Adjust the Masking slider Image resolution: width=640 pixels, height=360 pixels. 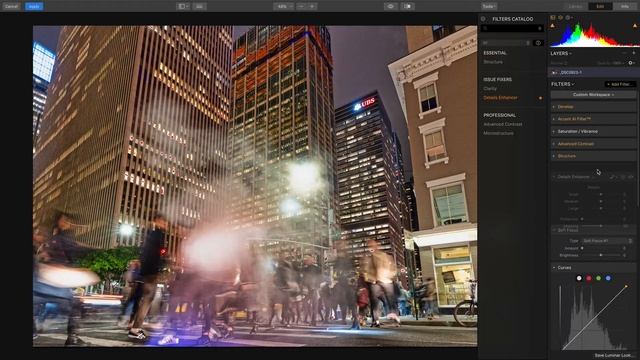(x=601, y=226)
